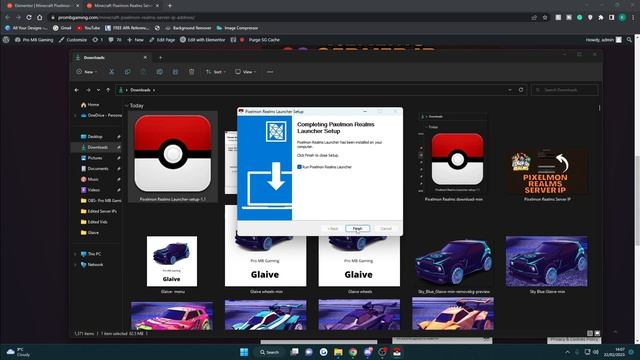This screenshot has width=640, height=360.
Task: Add a new Explorer tab
Action: tap(160, 58)
